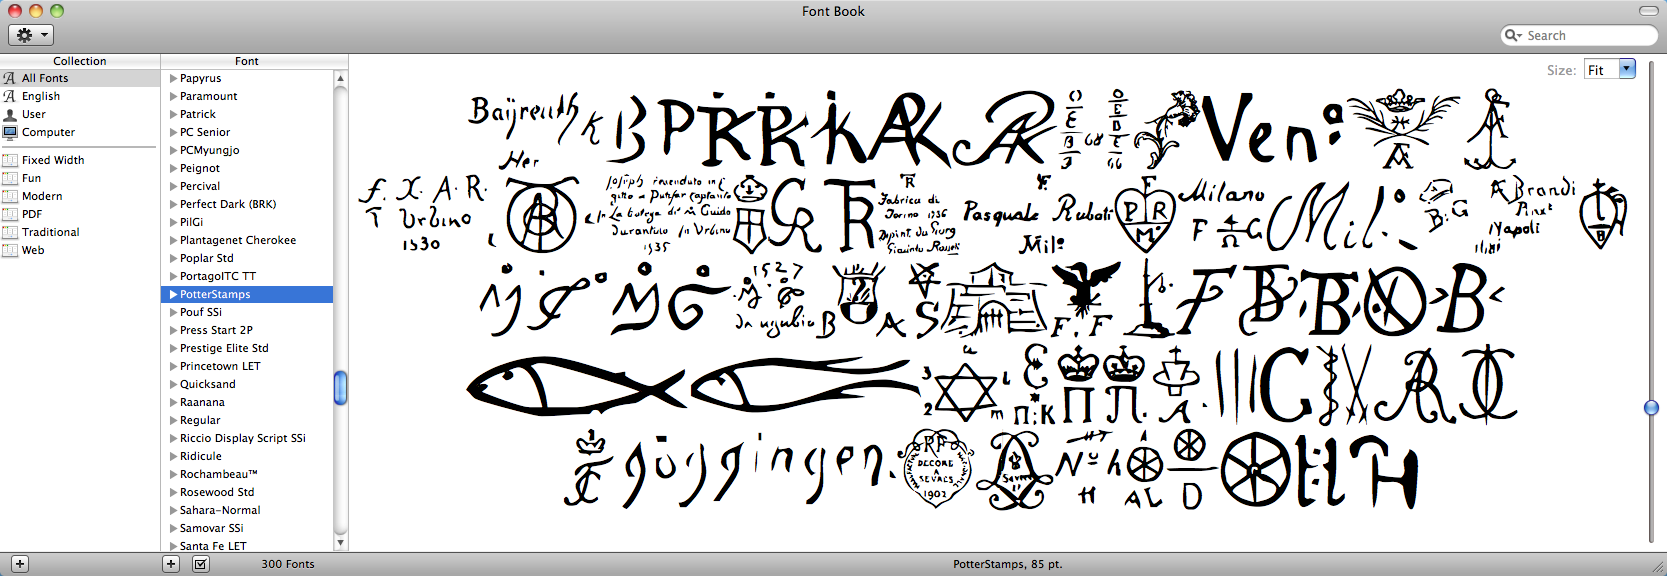
Task: Click the font list scroll down arrow
Action: point(340,543)
